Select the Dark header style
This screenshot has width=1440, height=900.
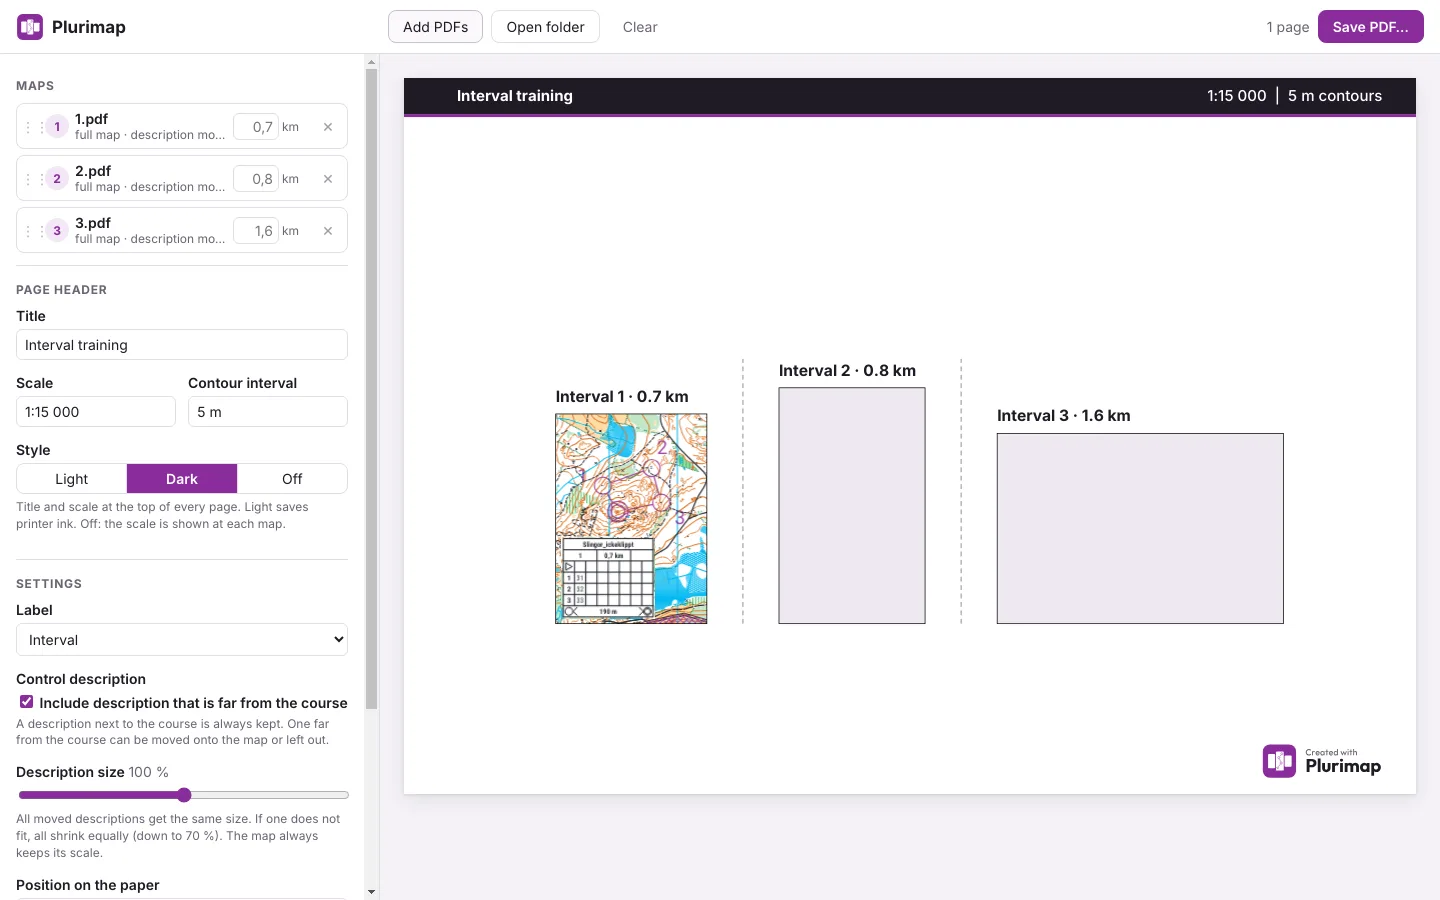(x=182, y=479)
